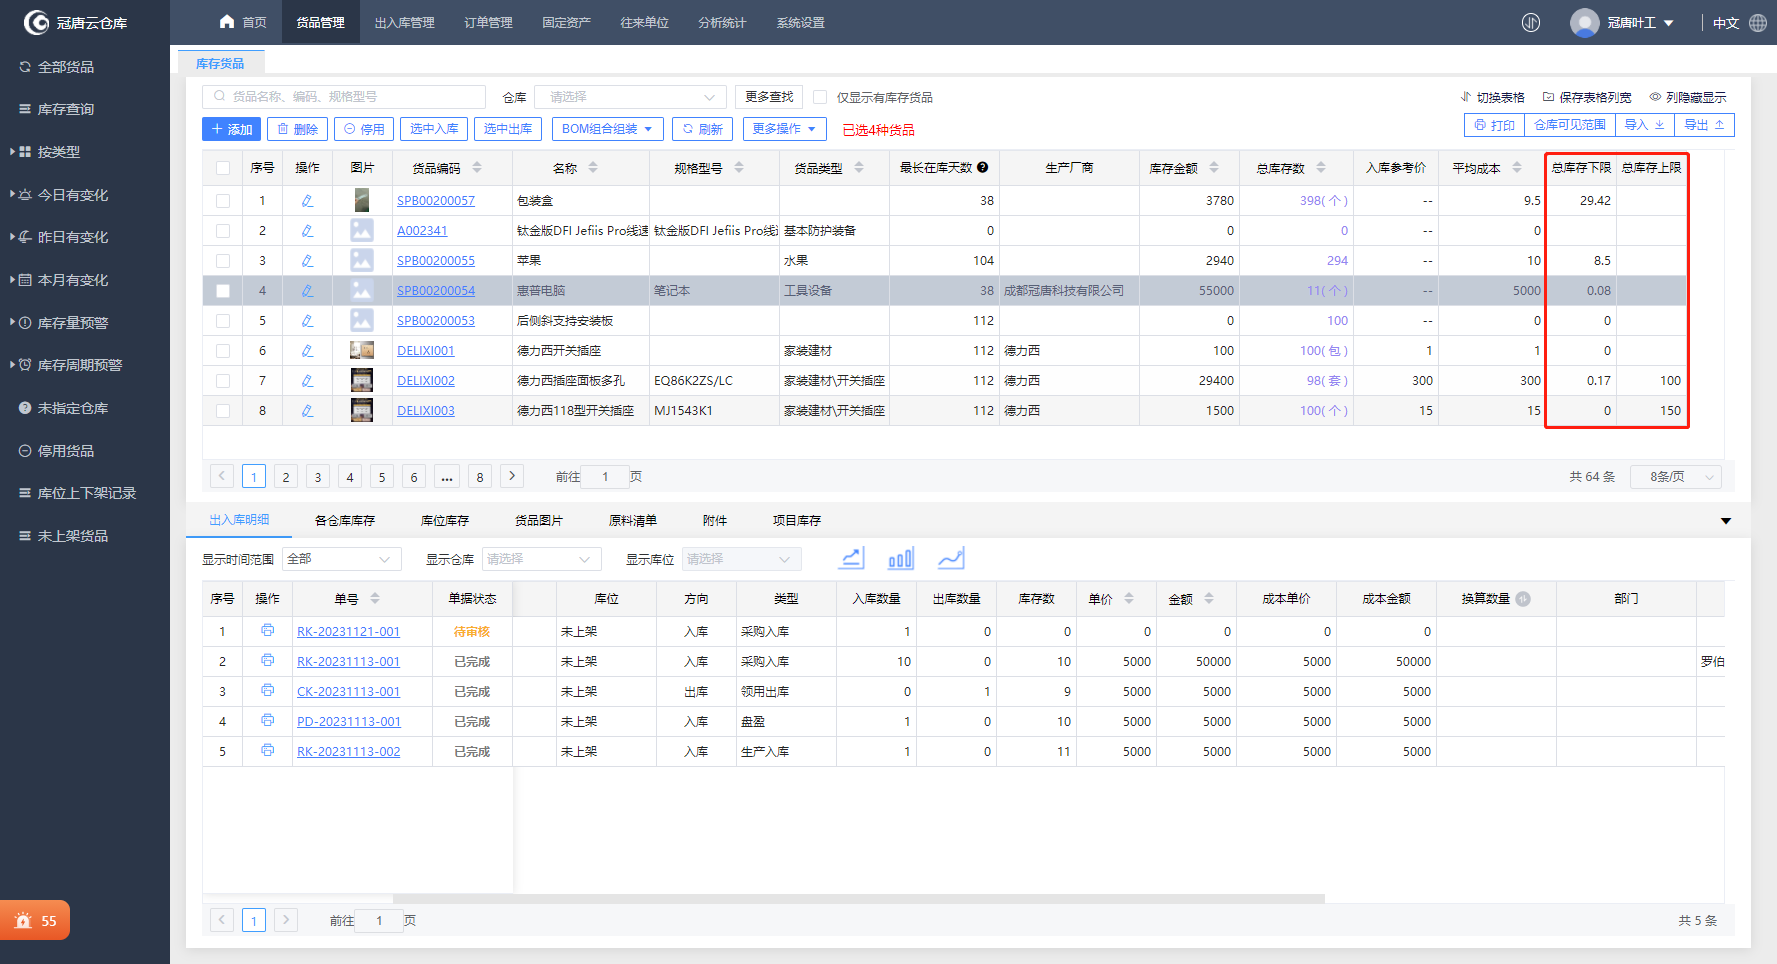Click print icon for order RK-20231121-001
Viewport: 1777px width, 964px height.
[x=267, y=631]
